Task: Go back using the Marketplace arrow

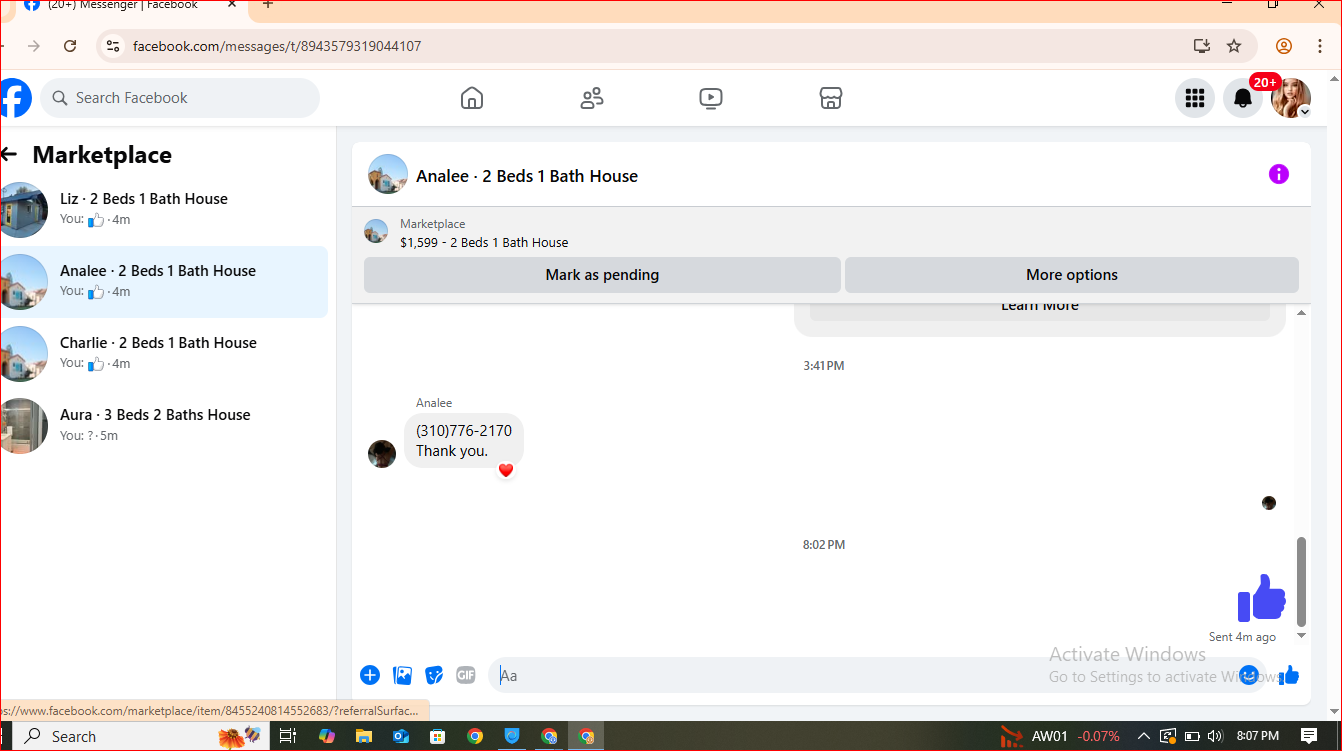Action: pos(9,155)
